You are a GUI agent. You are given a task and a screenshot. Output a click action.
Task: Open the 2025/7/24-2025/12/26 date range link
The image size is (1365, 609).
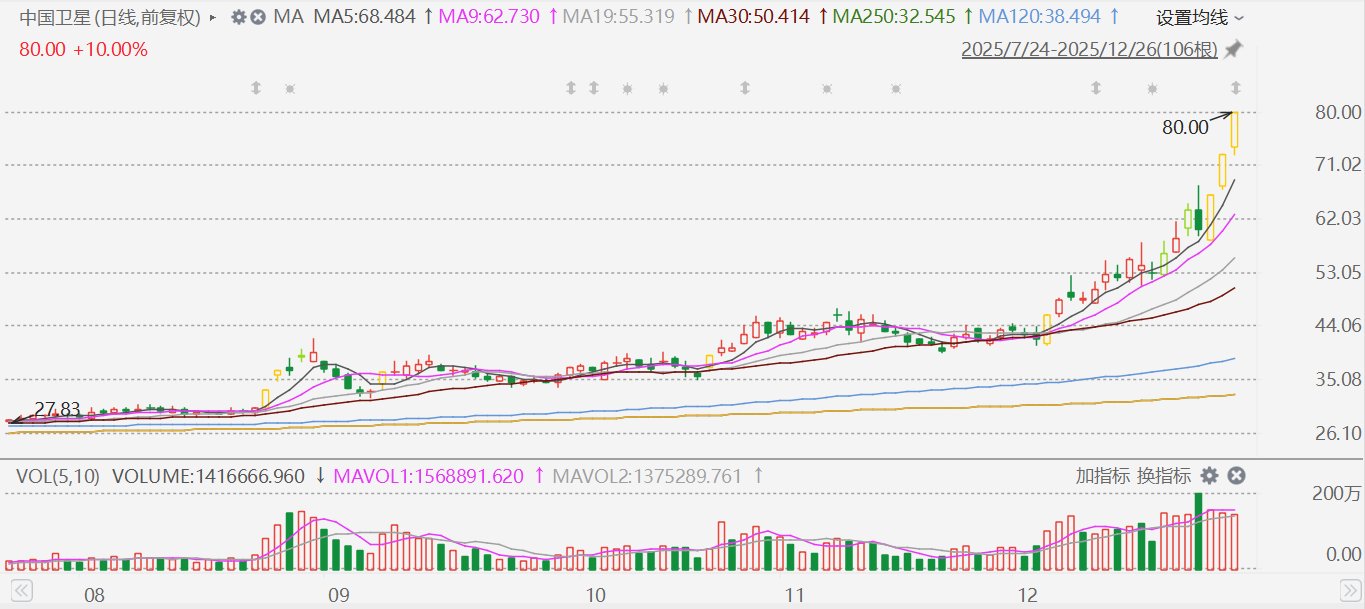[1091, 49]
